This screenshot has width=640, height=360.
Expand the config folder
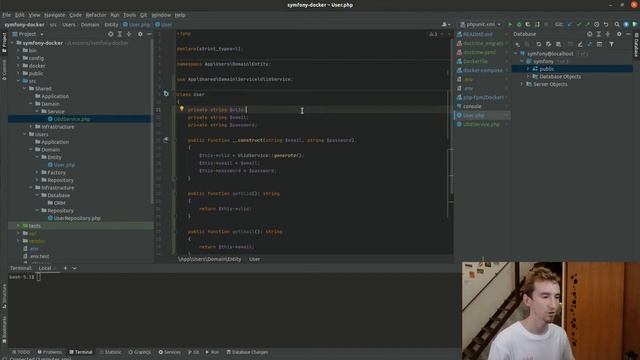(18, 58)
